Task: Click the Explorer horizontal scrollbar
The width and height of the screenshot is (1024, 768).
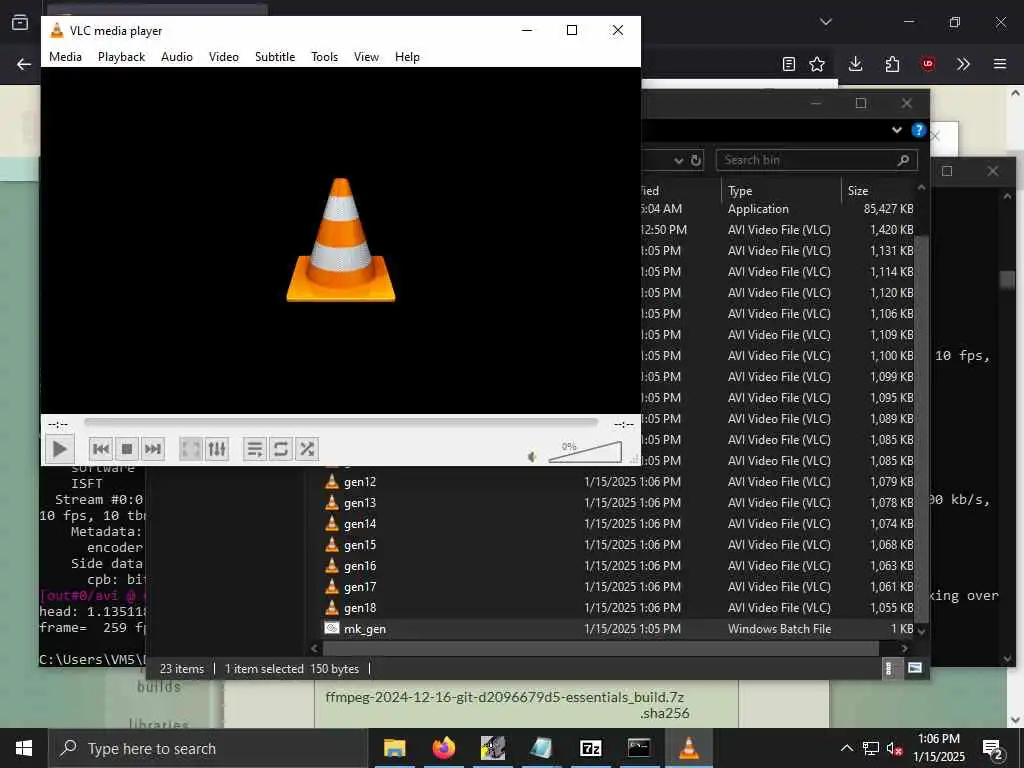Action: tap(600, 648)
